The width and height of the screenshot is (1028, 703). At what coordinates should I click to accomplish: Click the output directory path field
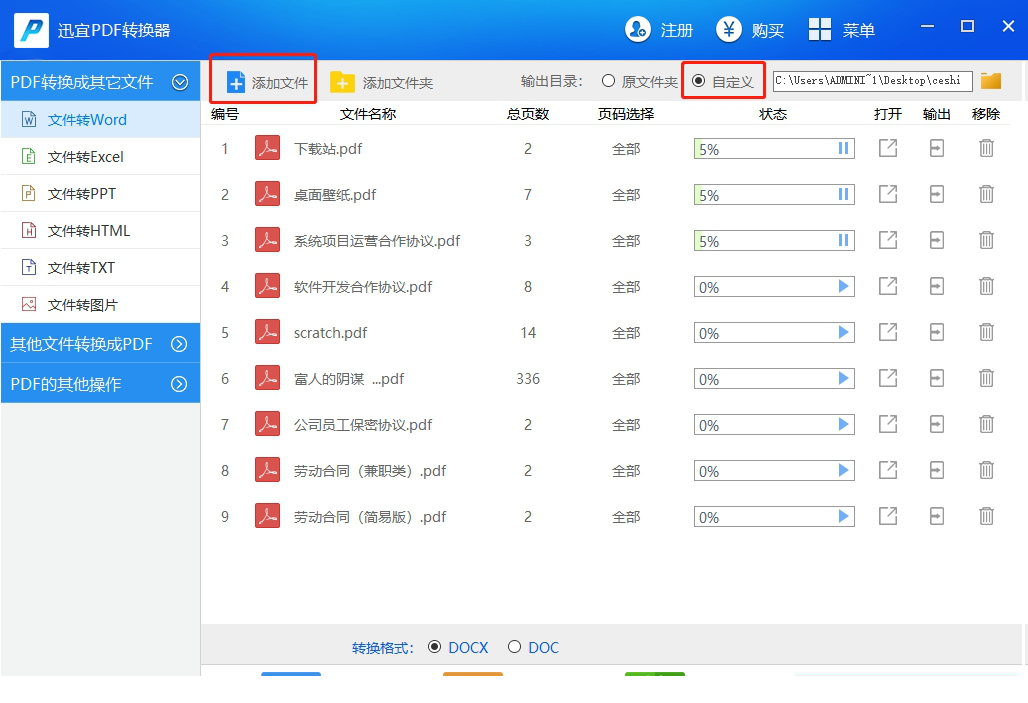coord(873,81)
